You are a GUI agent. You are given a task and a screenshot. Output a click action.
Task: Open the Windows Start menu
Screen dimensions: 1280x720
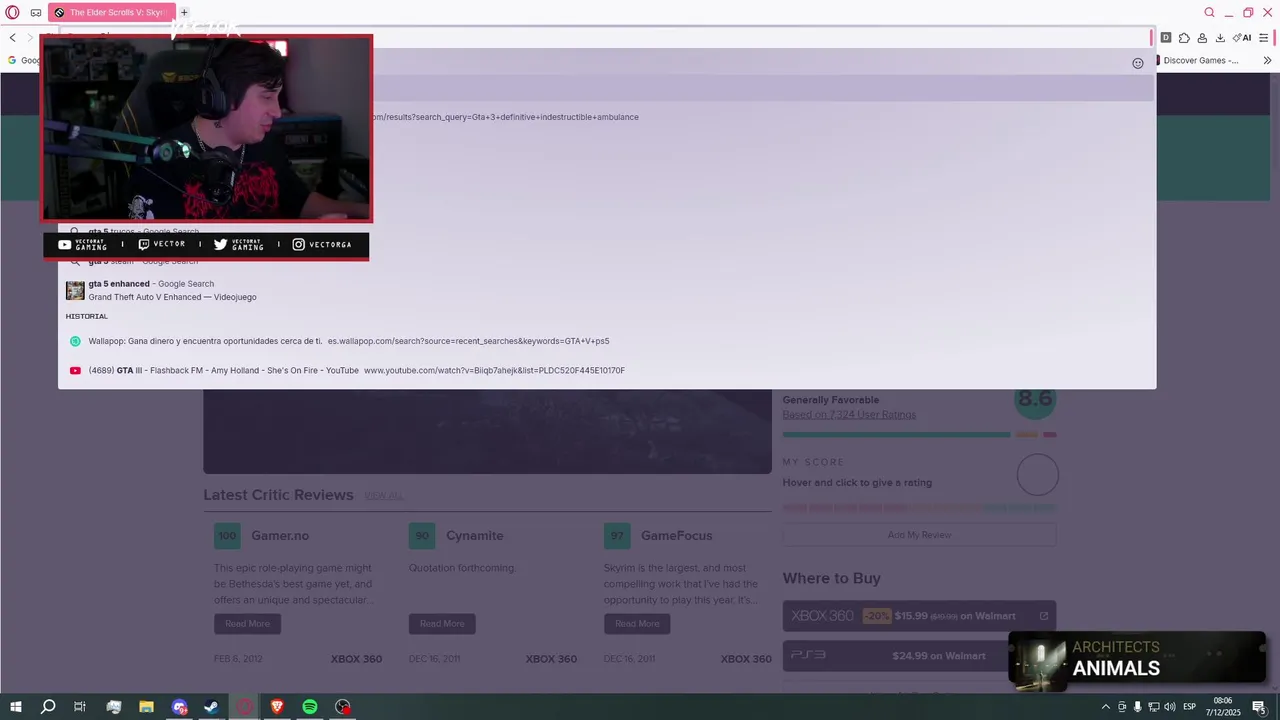[x=16, y=707]
